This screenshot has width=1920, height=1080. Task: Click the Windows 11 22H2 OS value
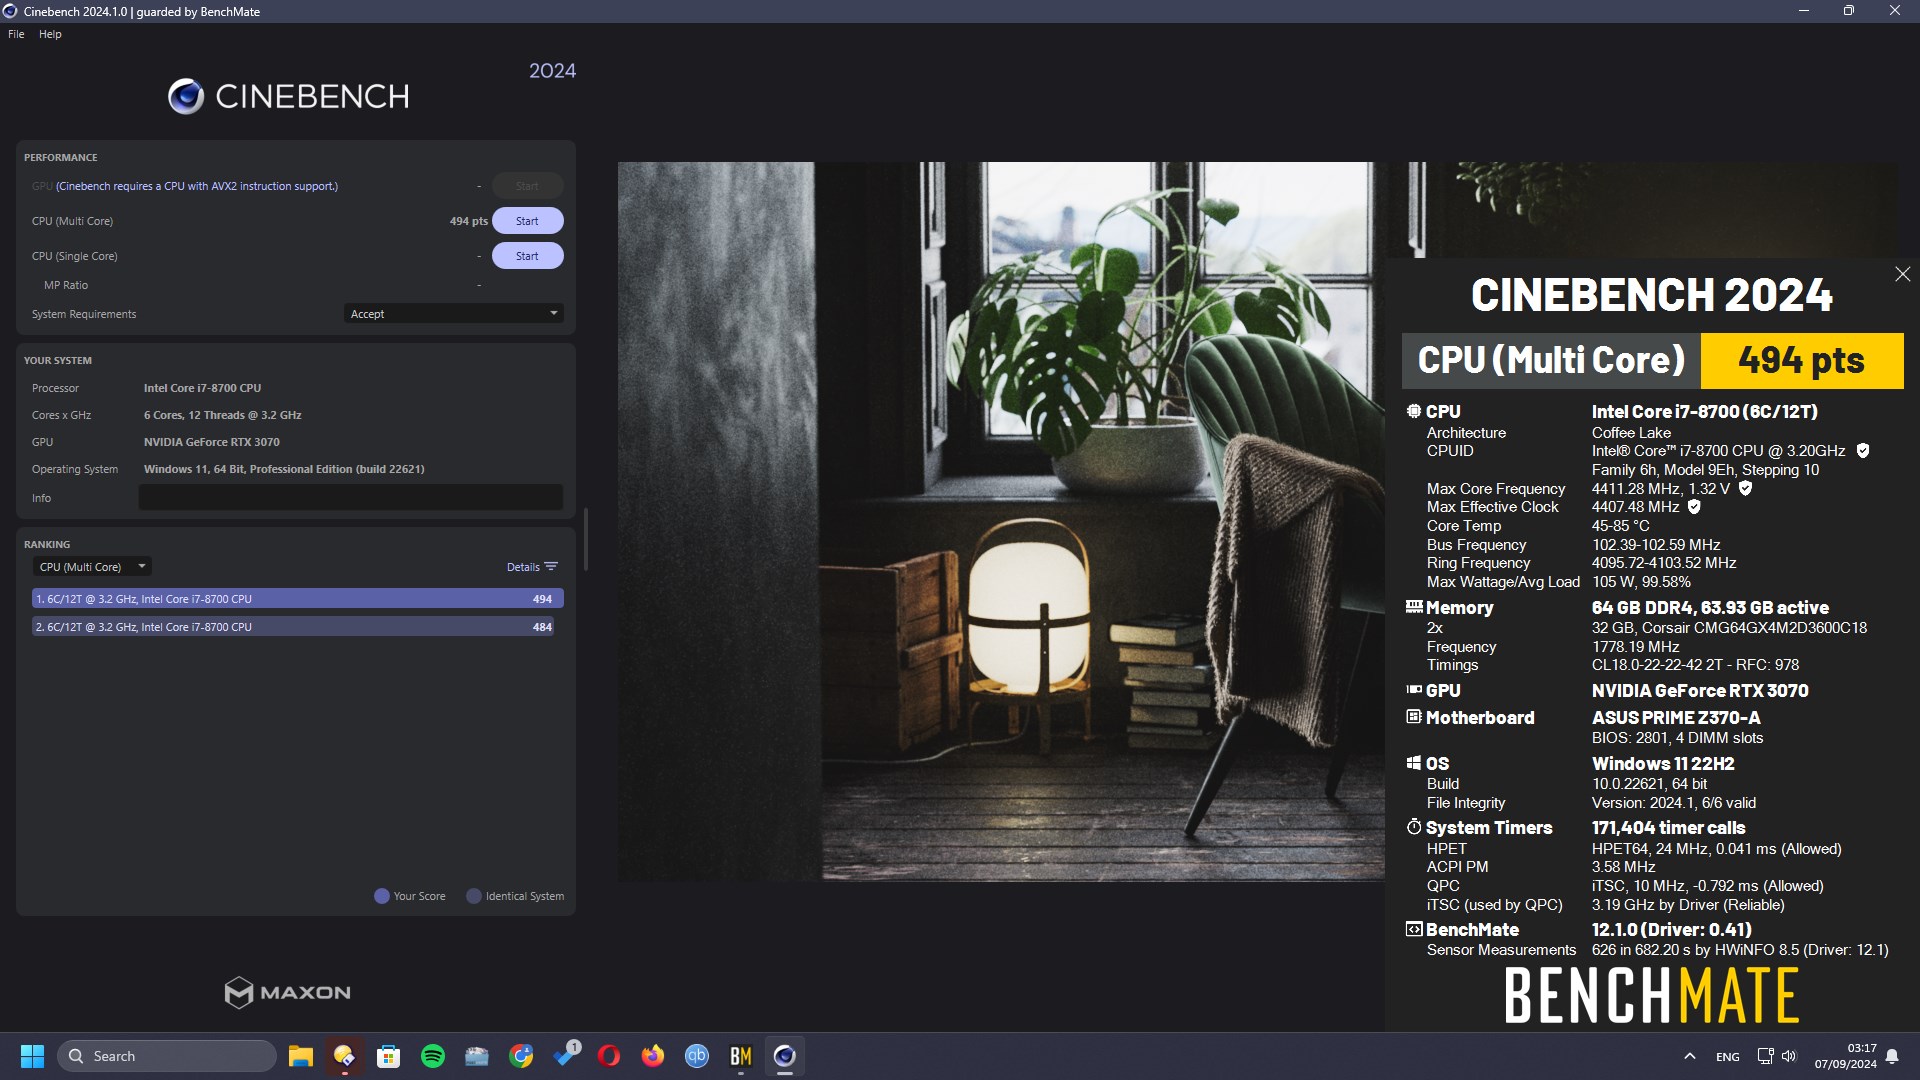point(1663,764)
